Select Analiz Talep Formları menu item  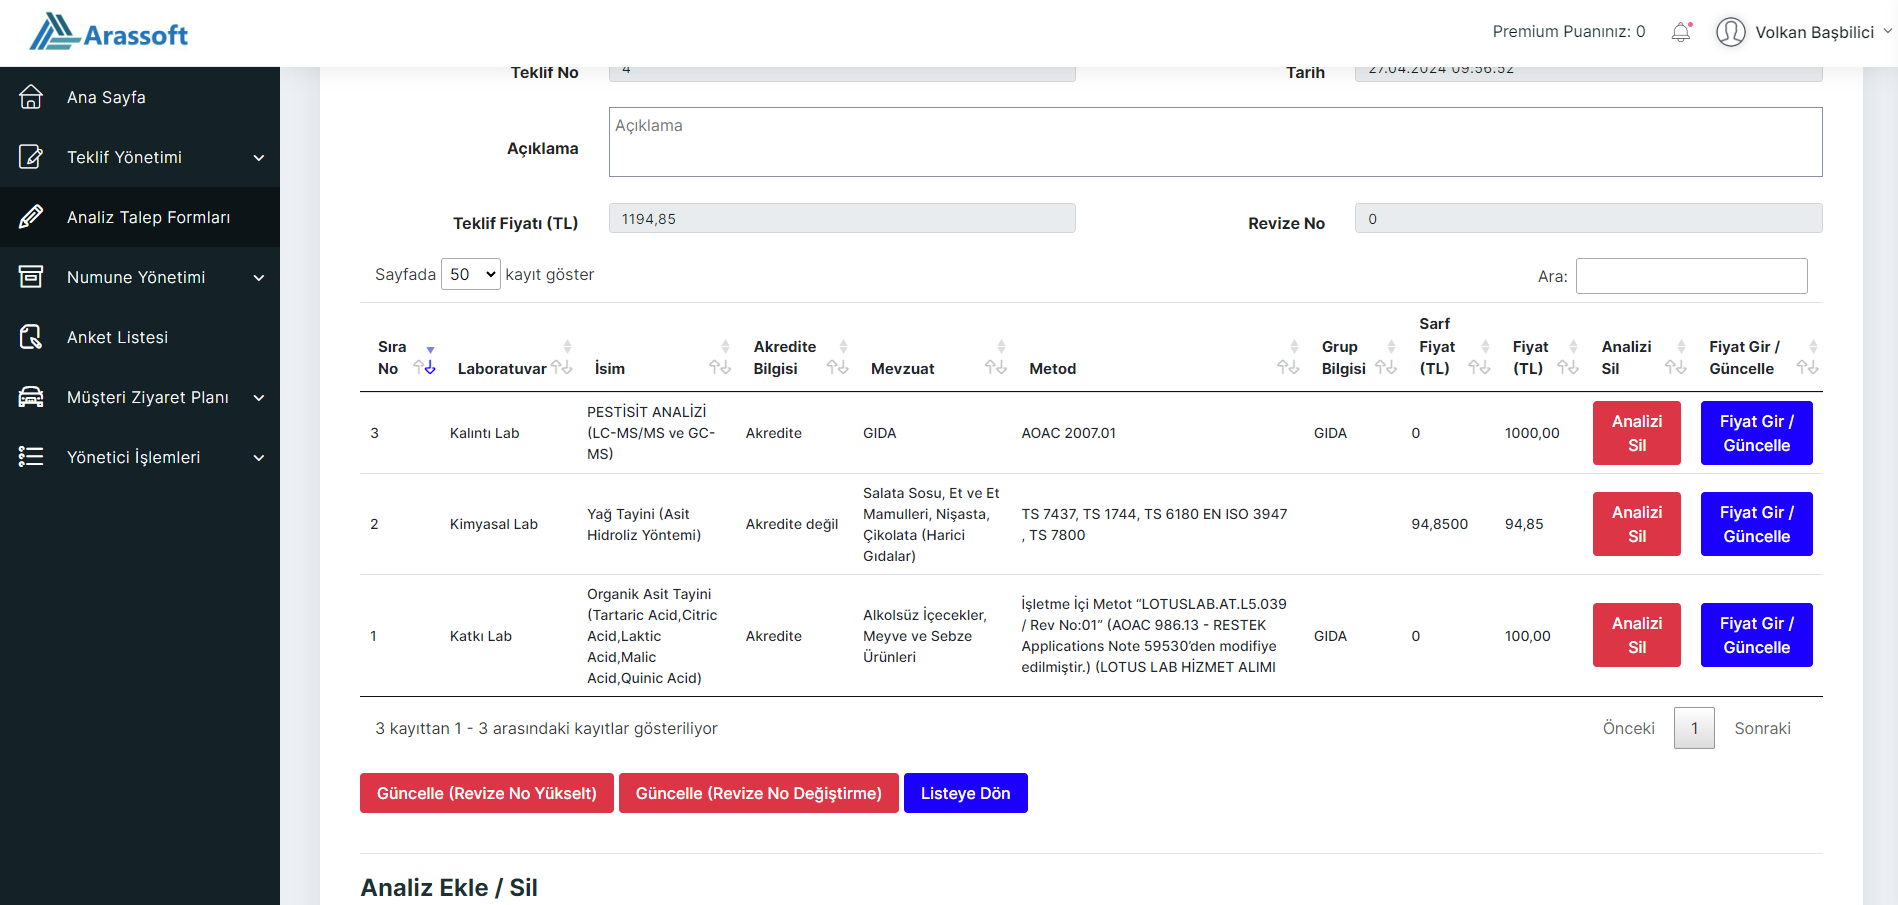[x=140, y=217]
